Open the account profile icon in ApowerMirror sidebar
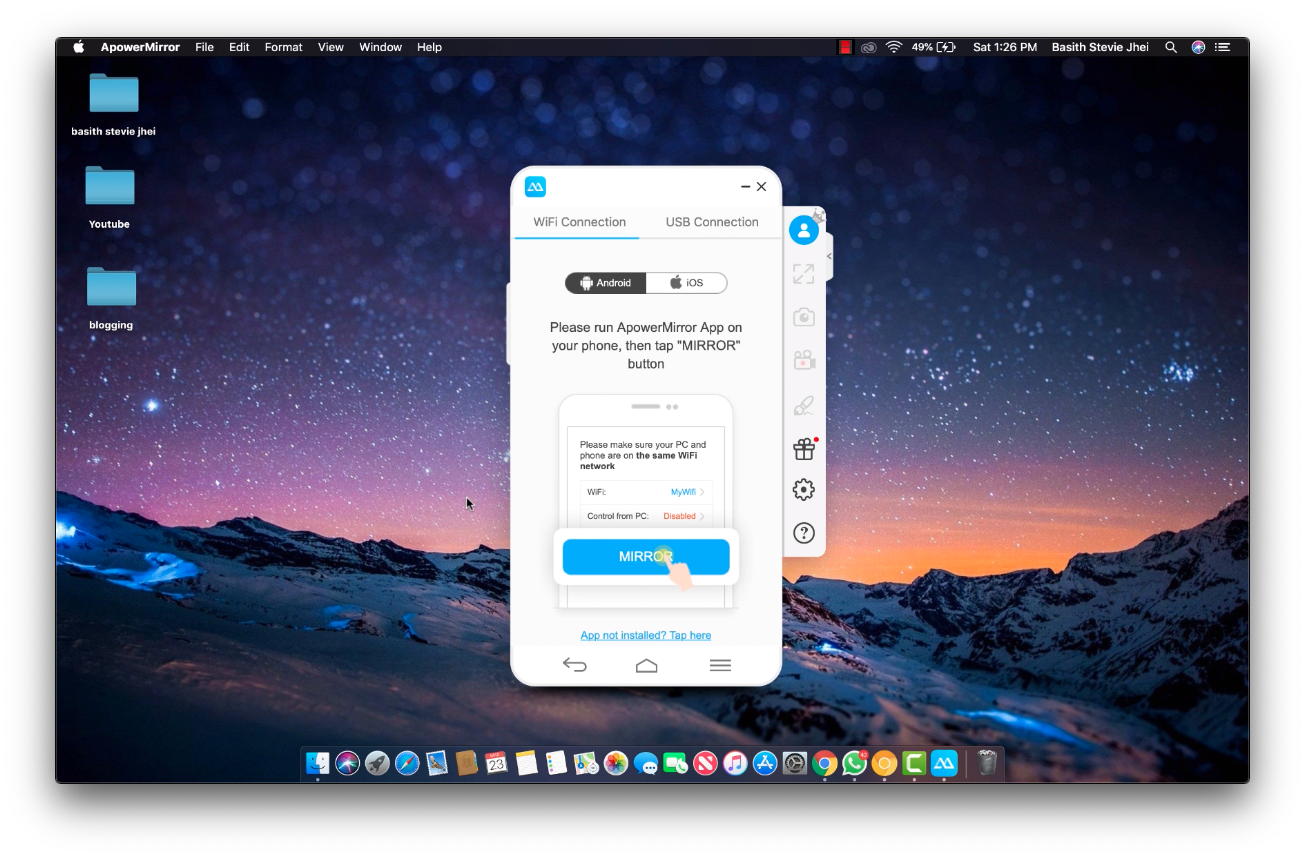Viewport: 1305px width, 857px height. 803,231
